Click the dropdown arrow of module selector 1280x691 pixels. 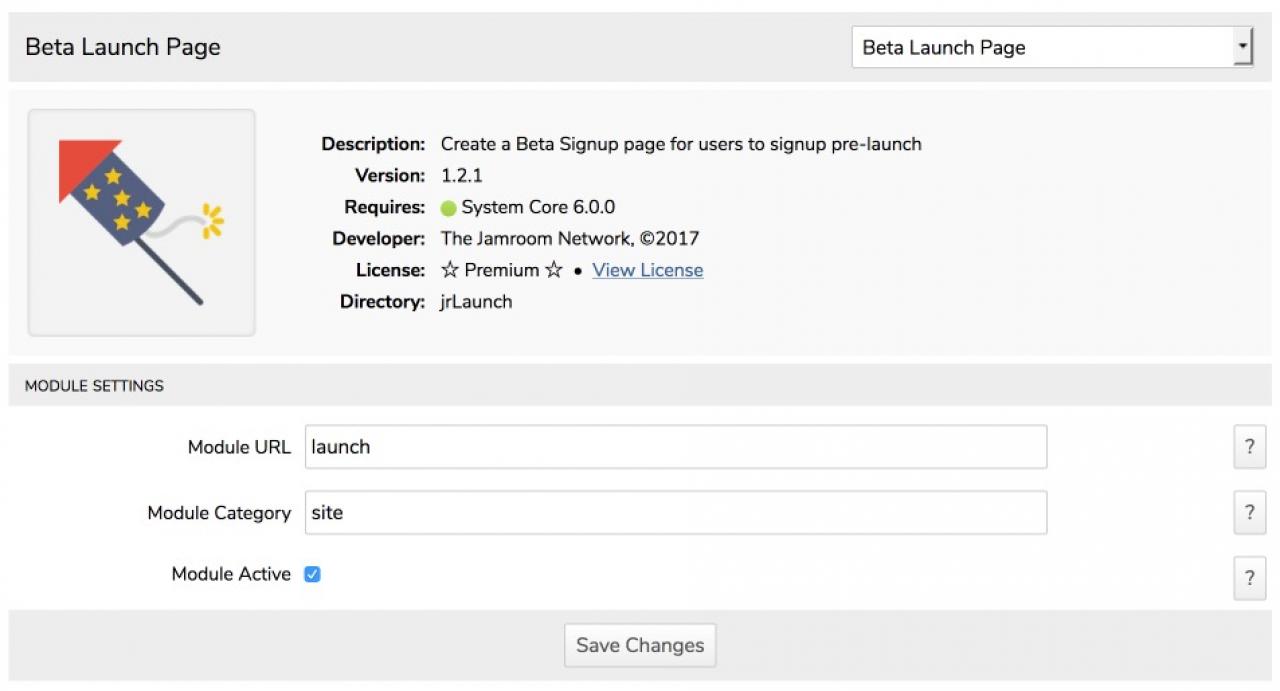[1242, 47]
